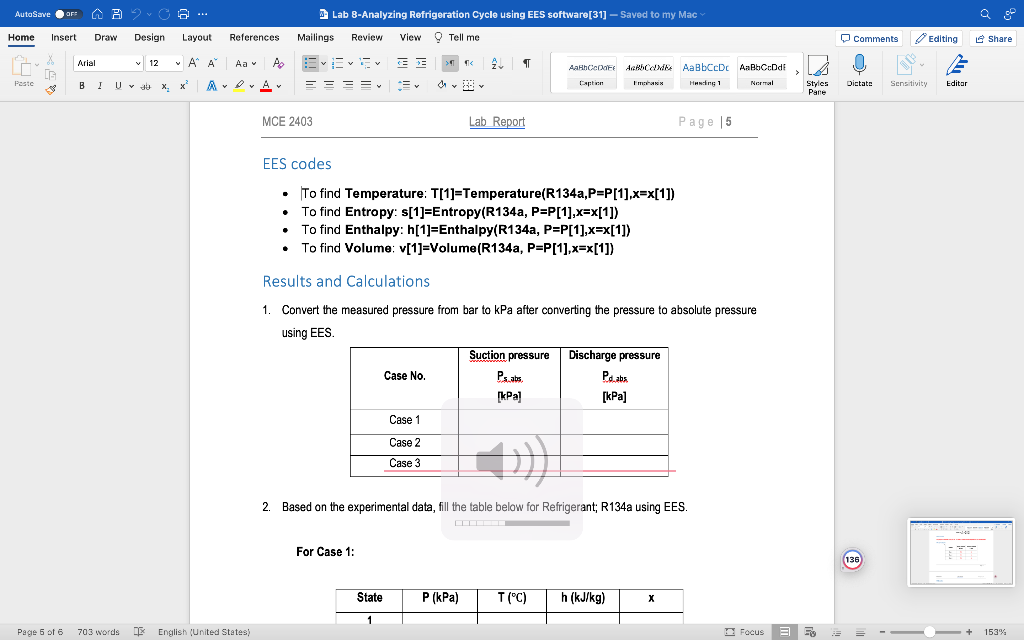Start Dictate with the microphone icon
Viewport: 1024px width, 640px height.
859,71
